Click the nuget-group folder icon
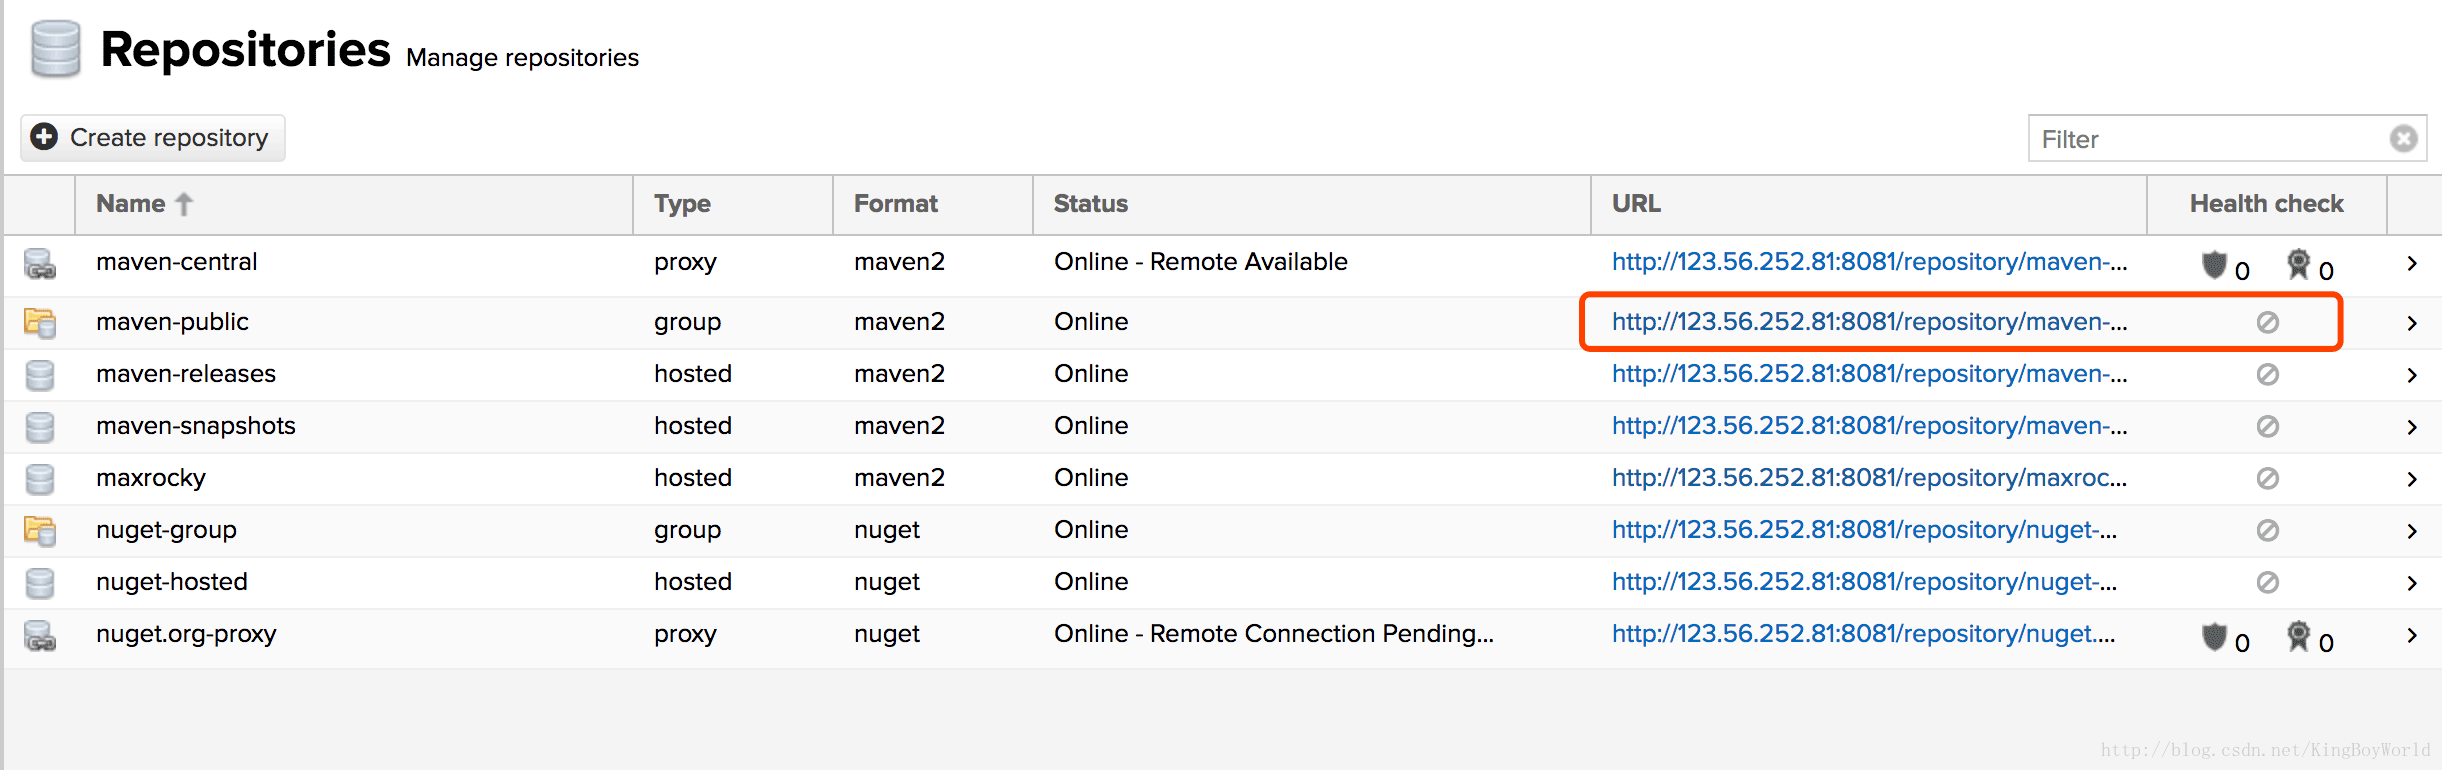Image resolution: width=2442 pixels, height=770 pixels. point(40,530)
